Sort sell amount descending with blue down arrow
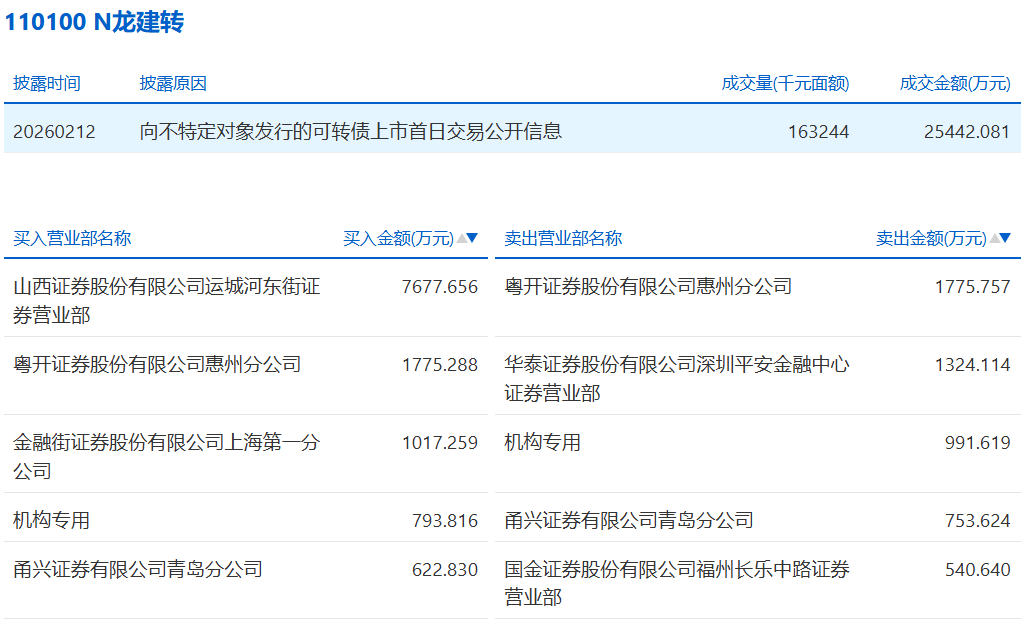This screenshot has width=1028, height=623. (1005, 238)
